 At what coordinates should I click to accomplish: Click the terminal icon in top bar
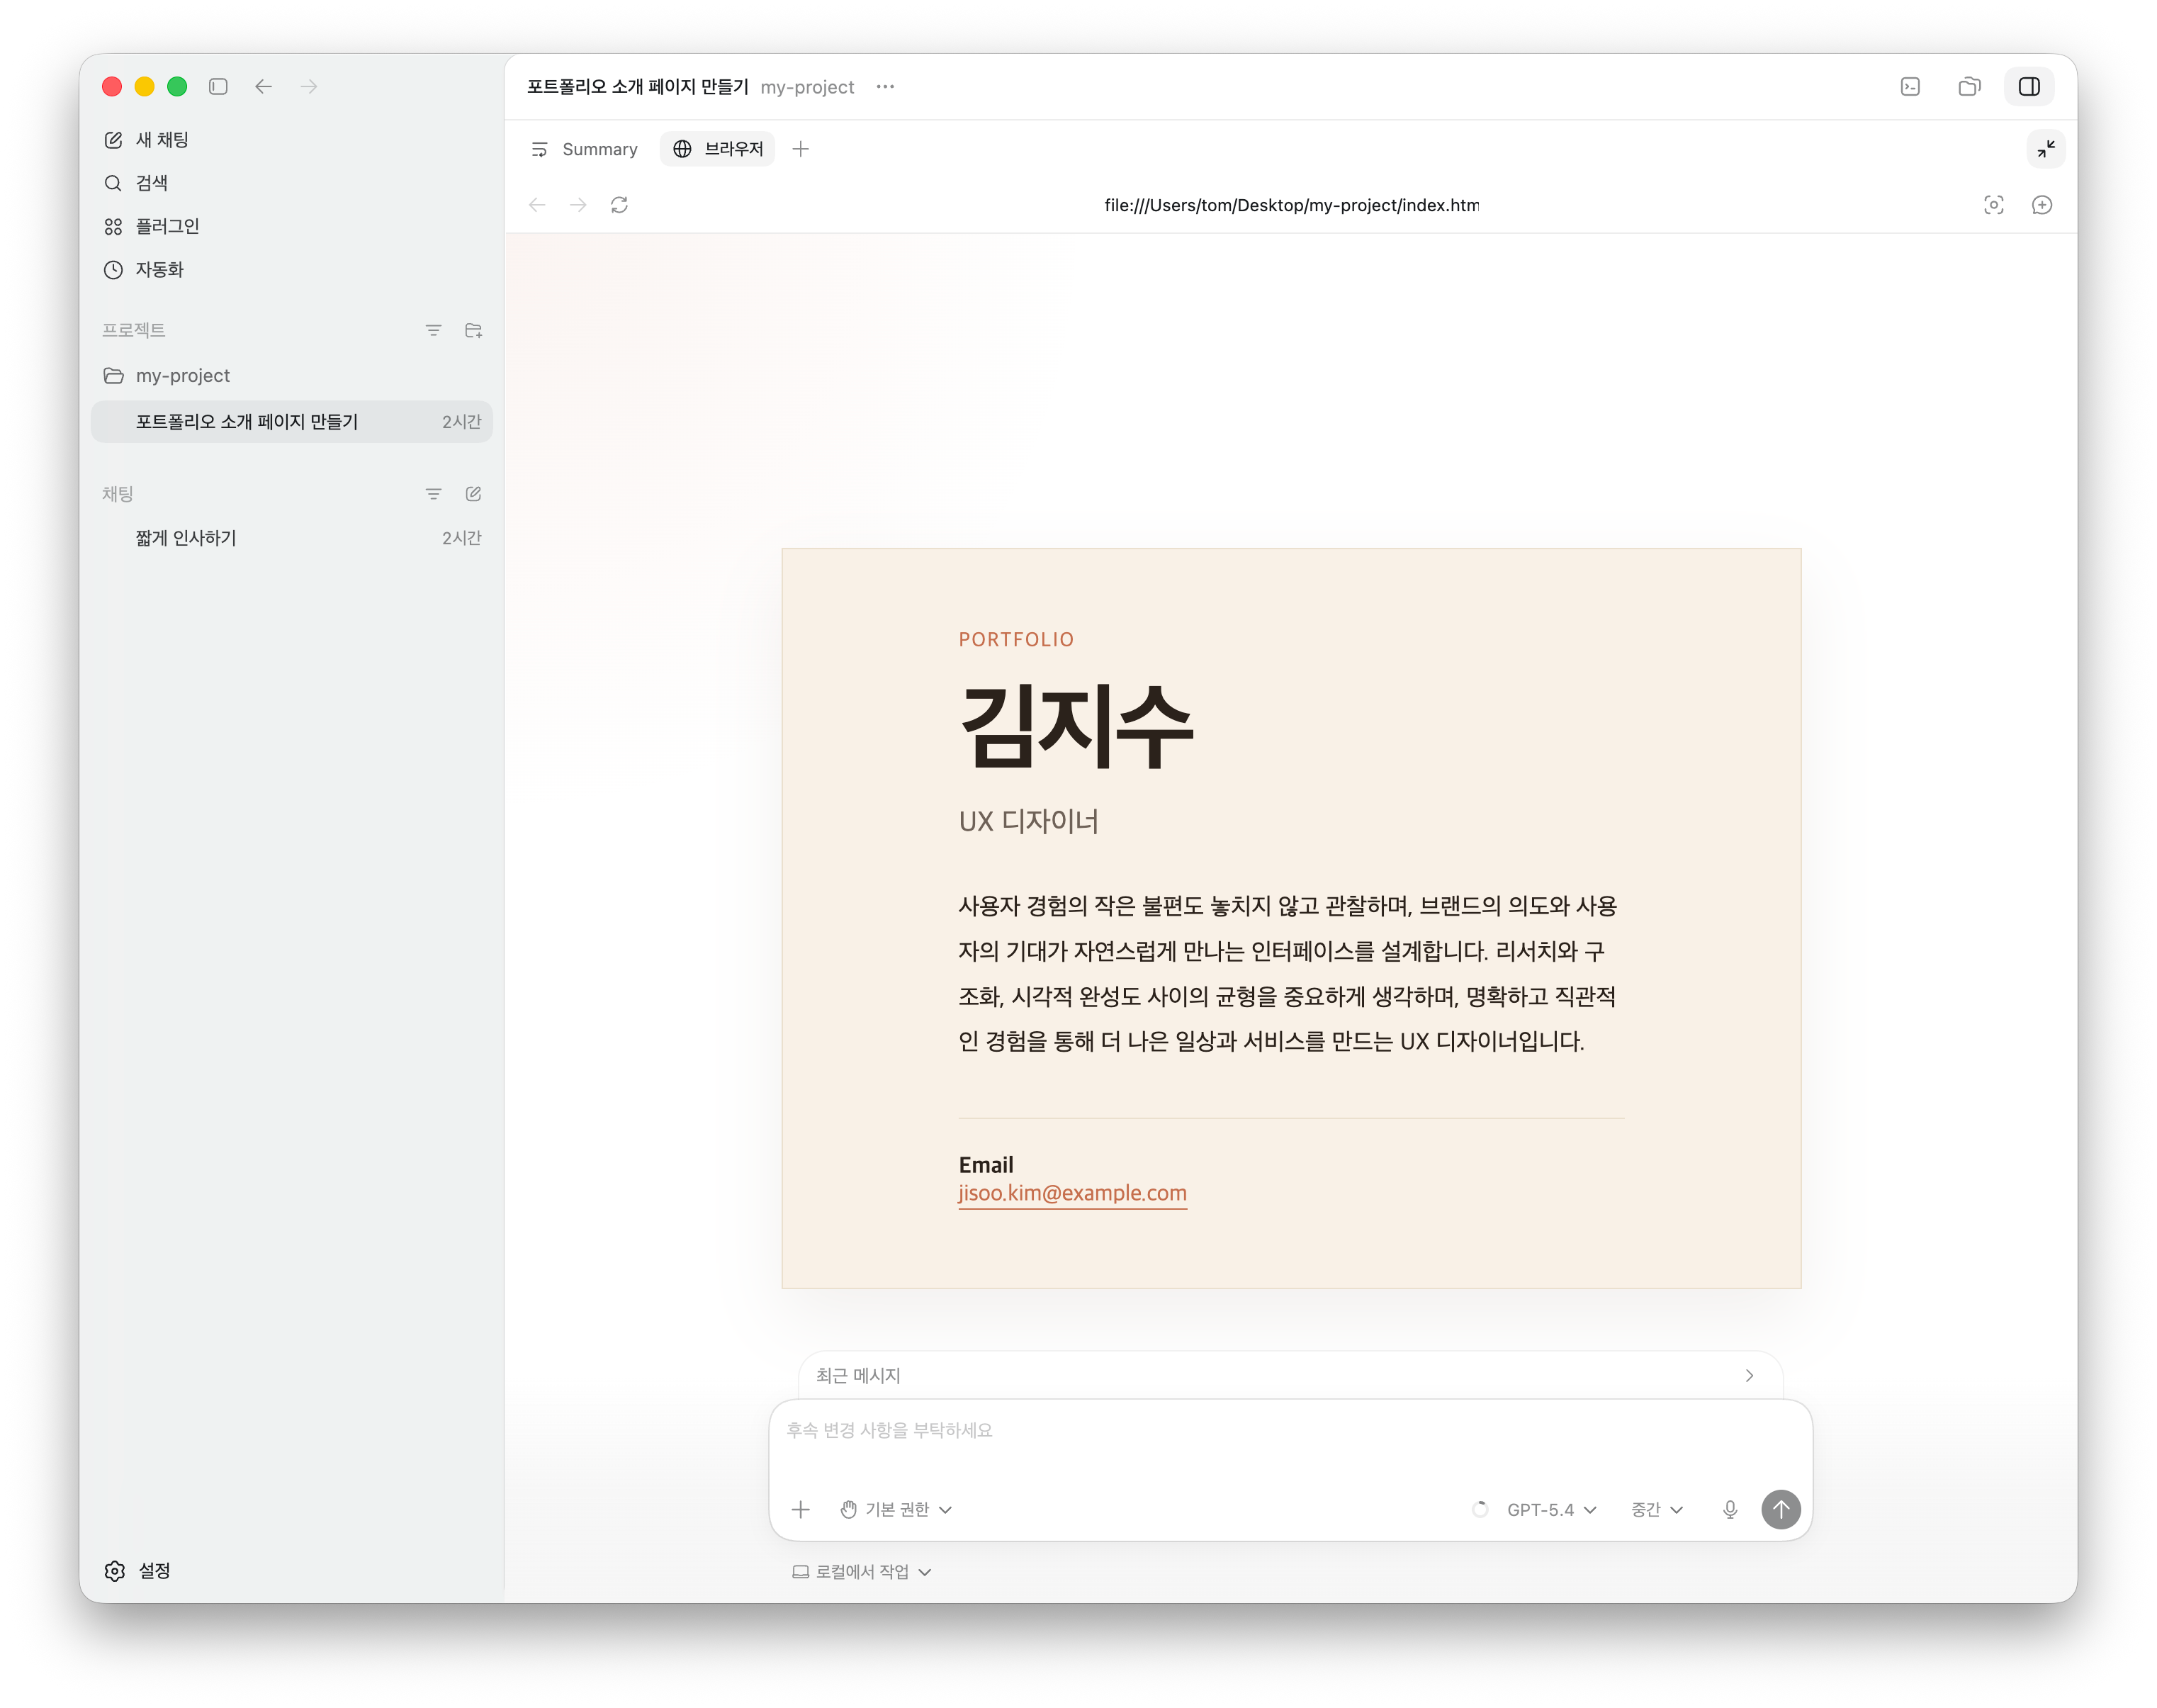1910,87
